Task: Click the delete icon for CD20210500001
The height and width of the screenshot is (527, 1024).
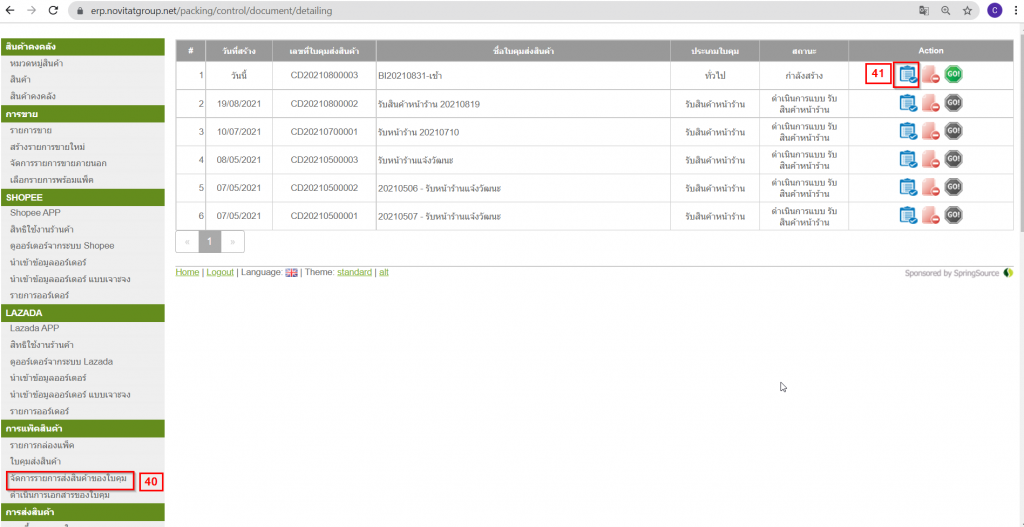Action: 930,215
